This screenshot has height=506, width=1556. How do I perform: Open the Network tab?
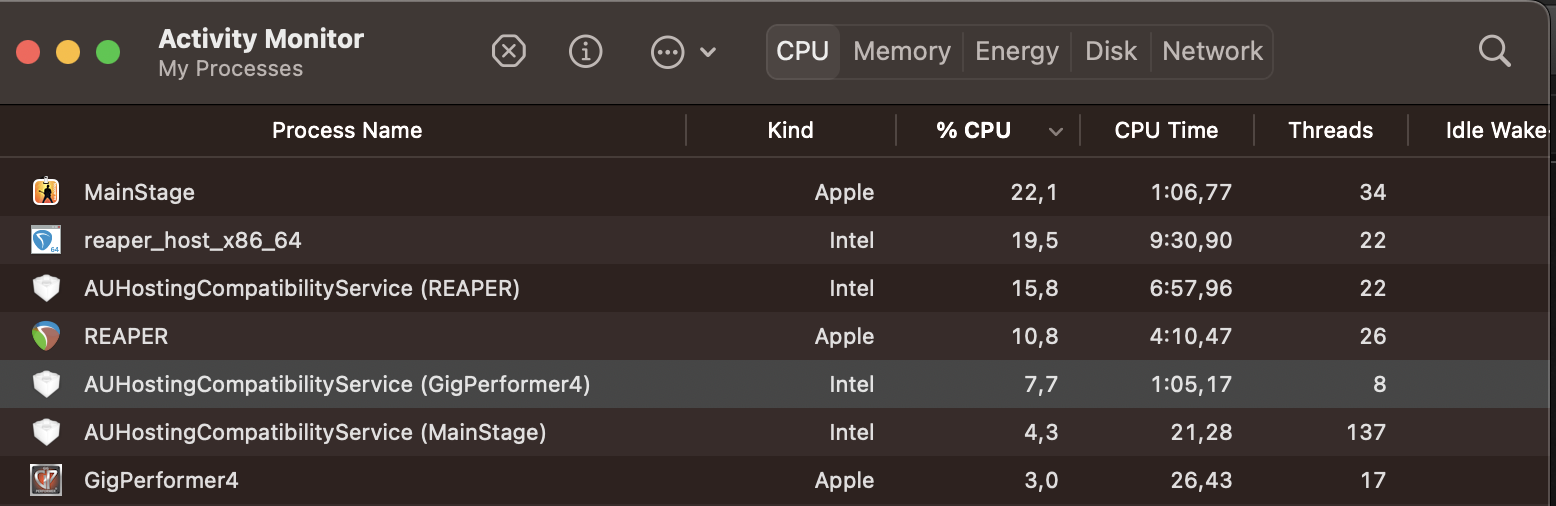(x=1213, y=51)
